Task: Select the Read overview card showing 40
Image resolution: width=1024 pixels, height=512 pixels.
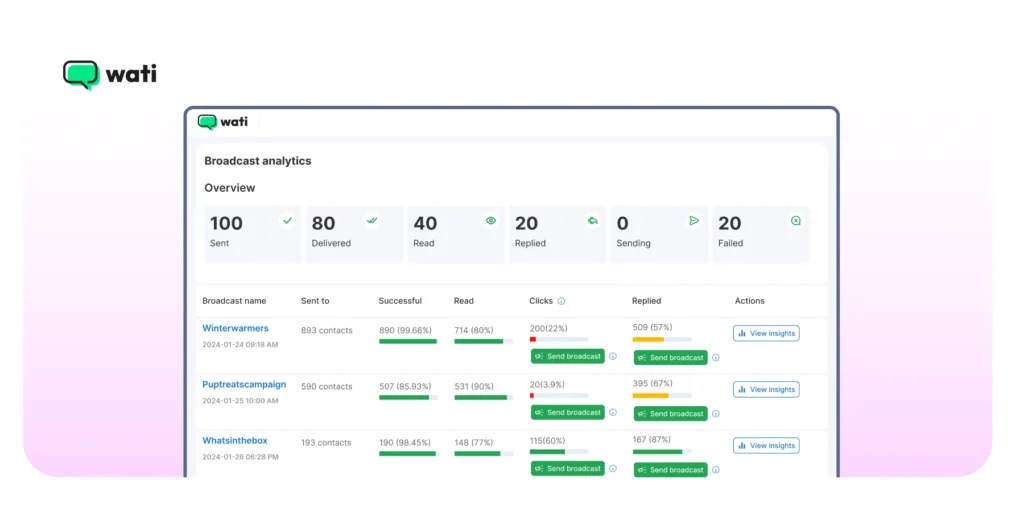Action: pos(456,234)
